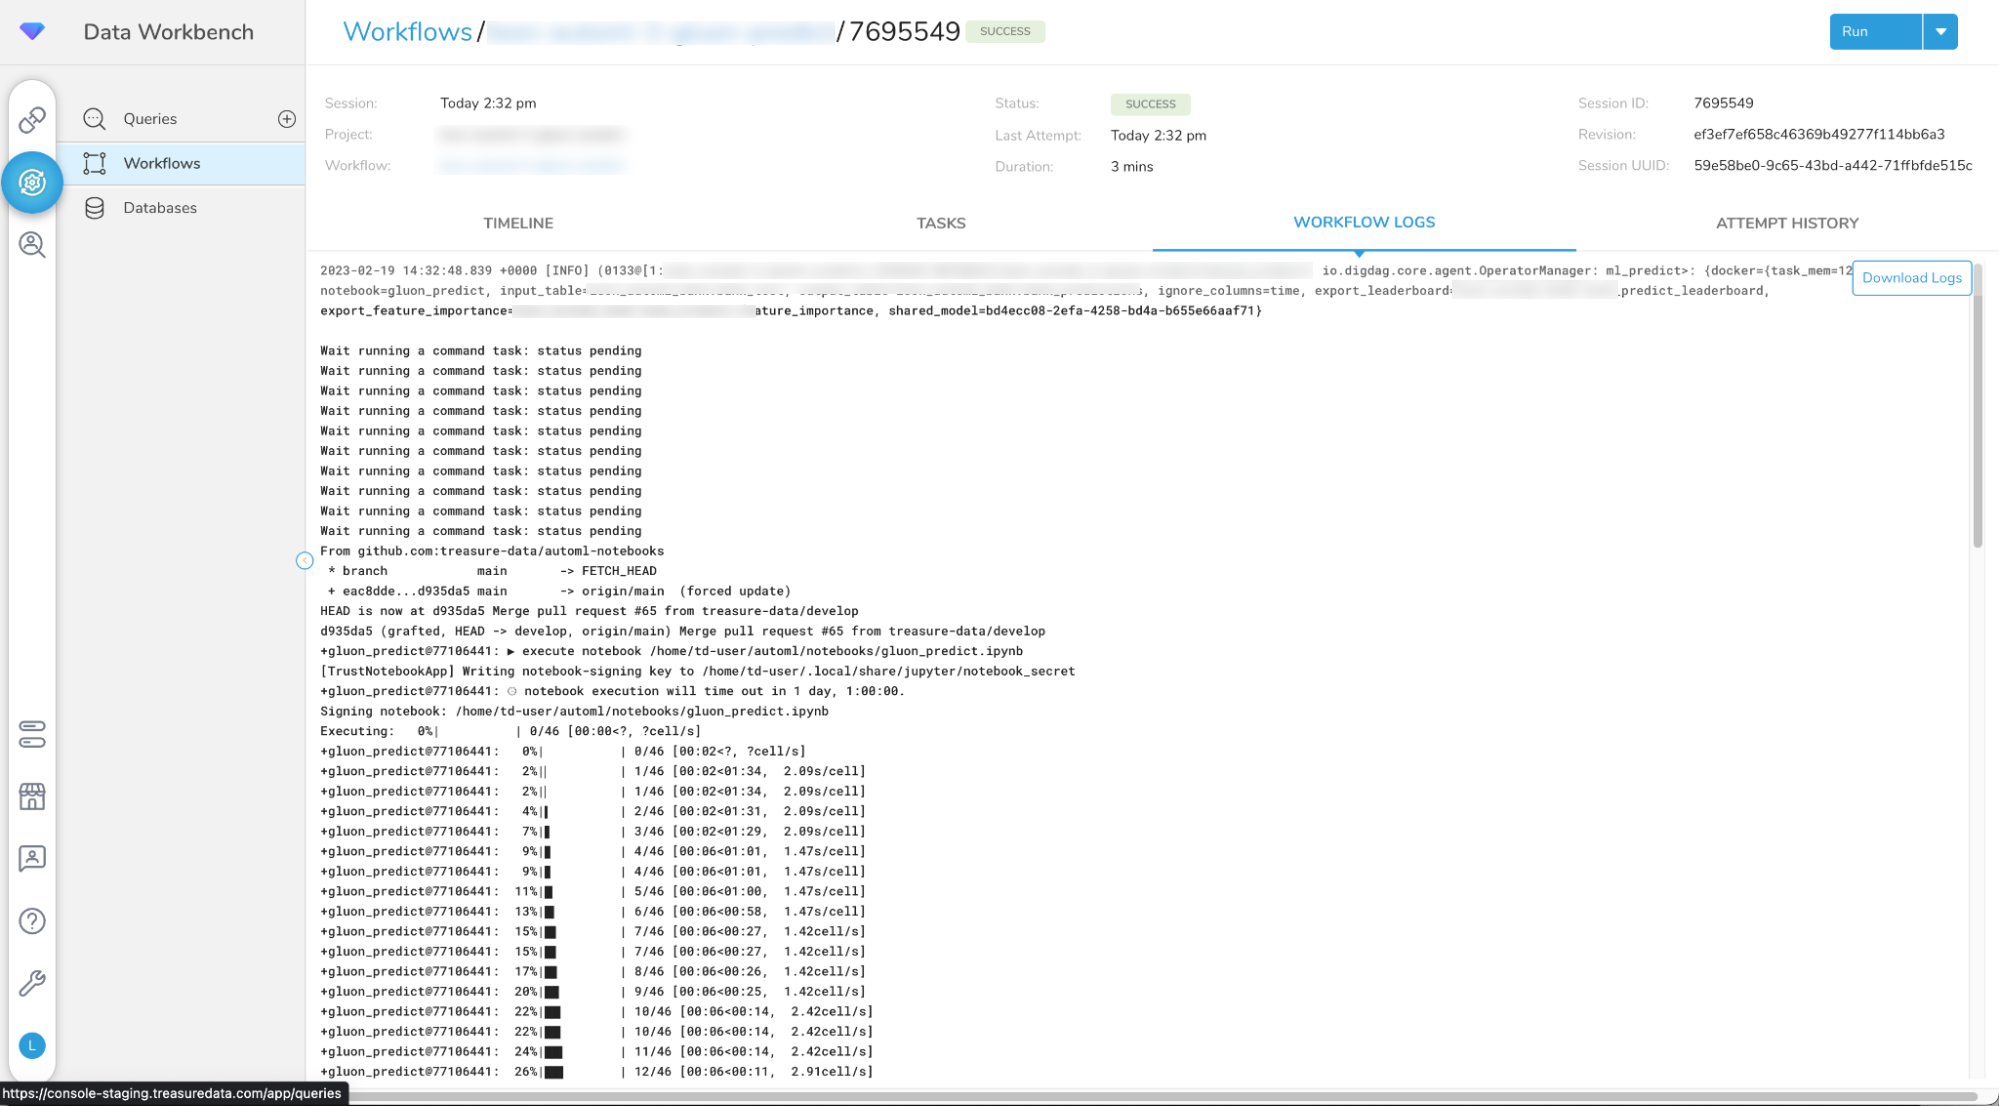Click the wrench admin tools icon
Screen dimensions: 1999x1106
tap(32, 983)
